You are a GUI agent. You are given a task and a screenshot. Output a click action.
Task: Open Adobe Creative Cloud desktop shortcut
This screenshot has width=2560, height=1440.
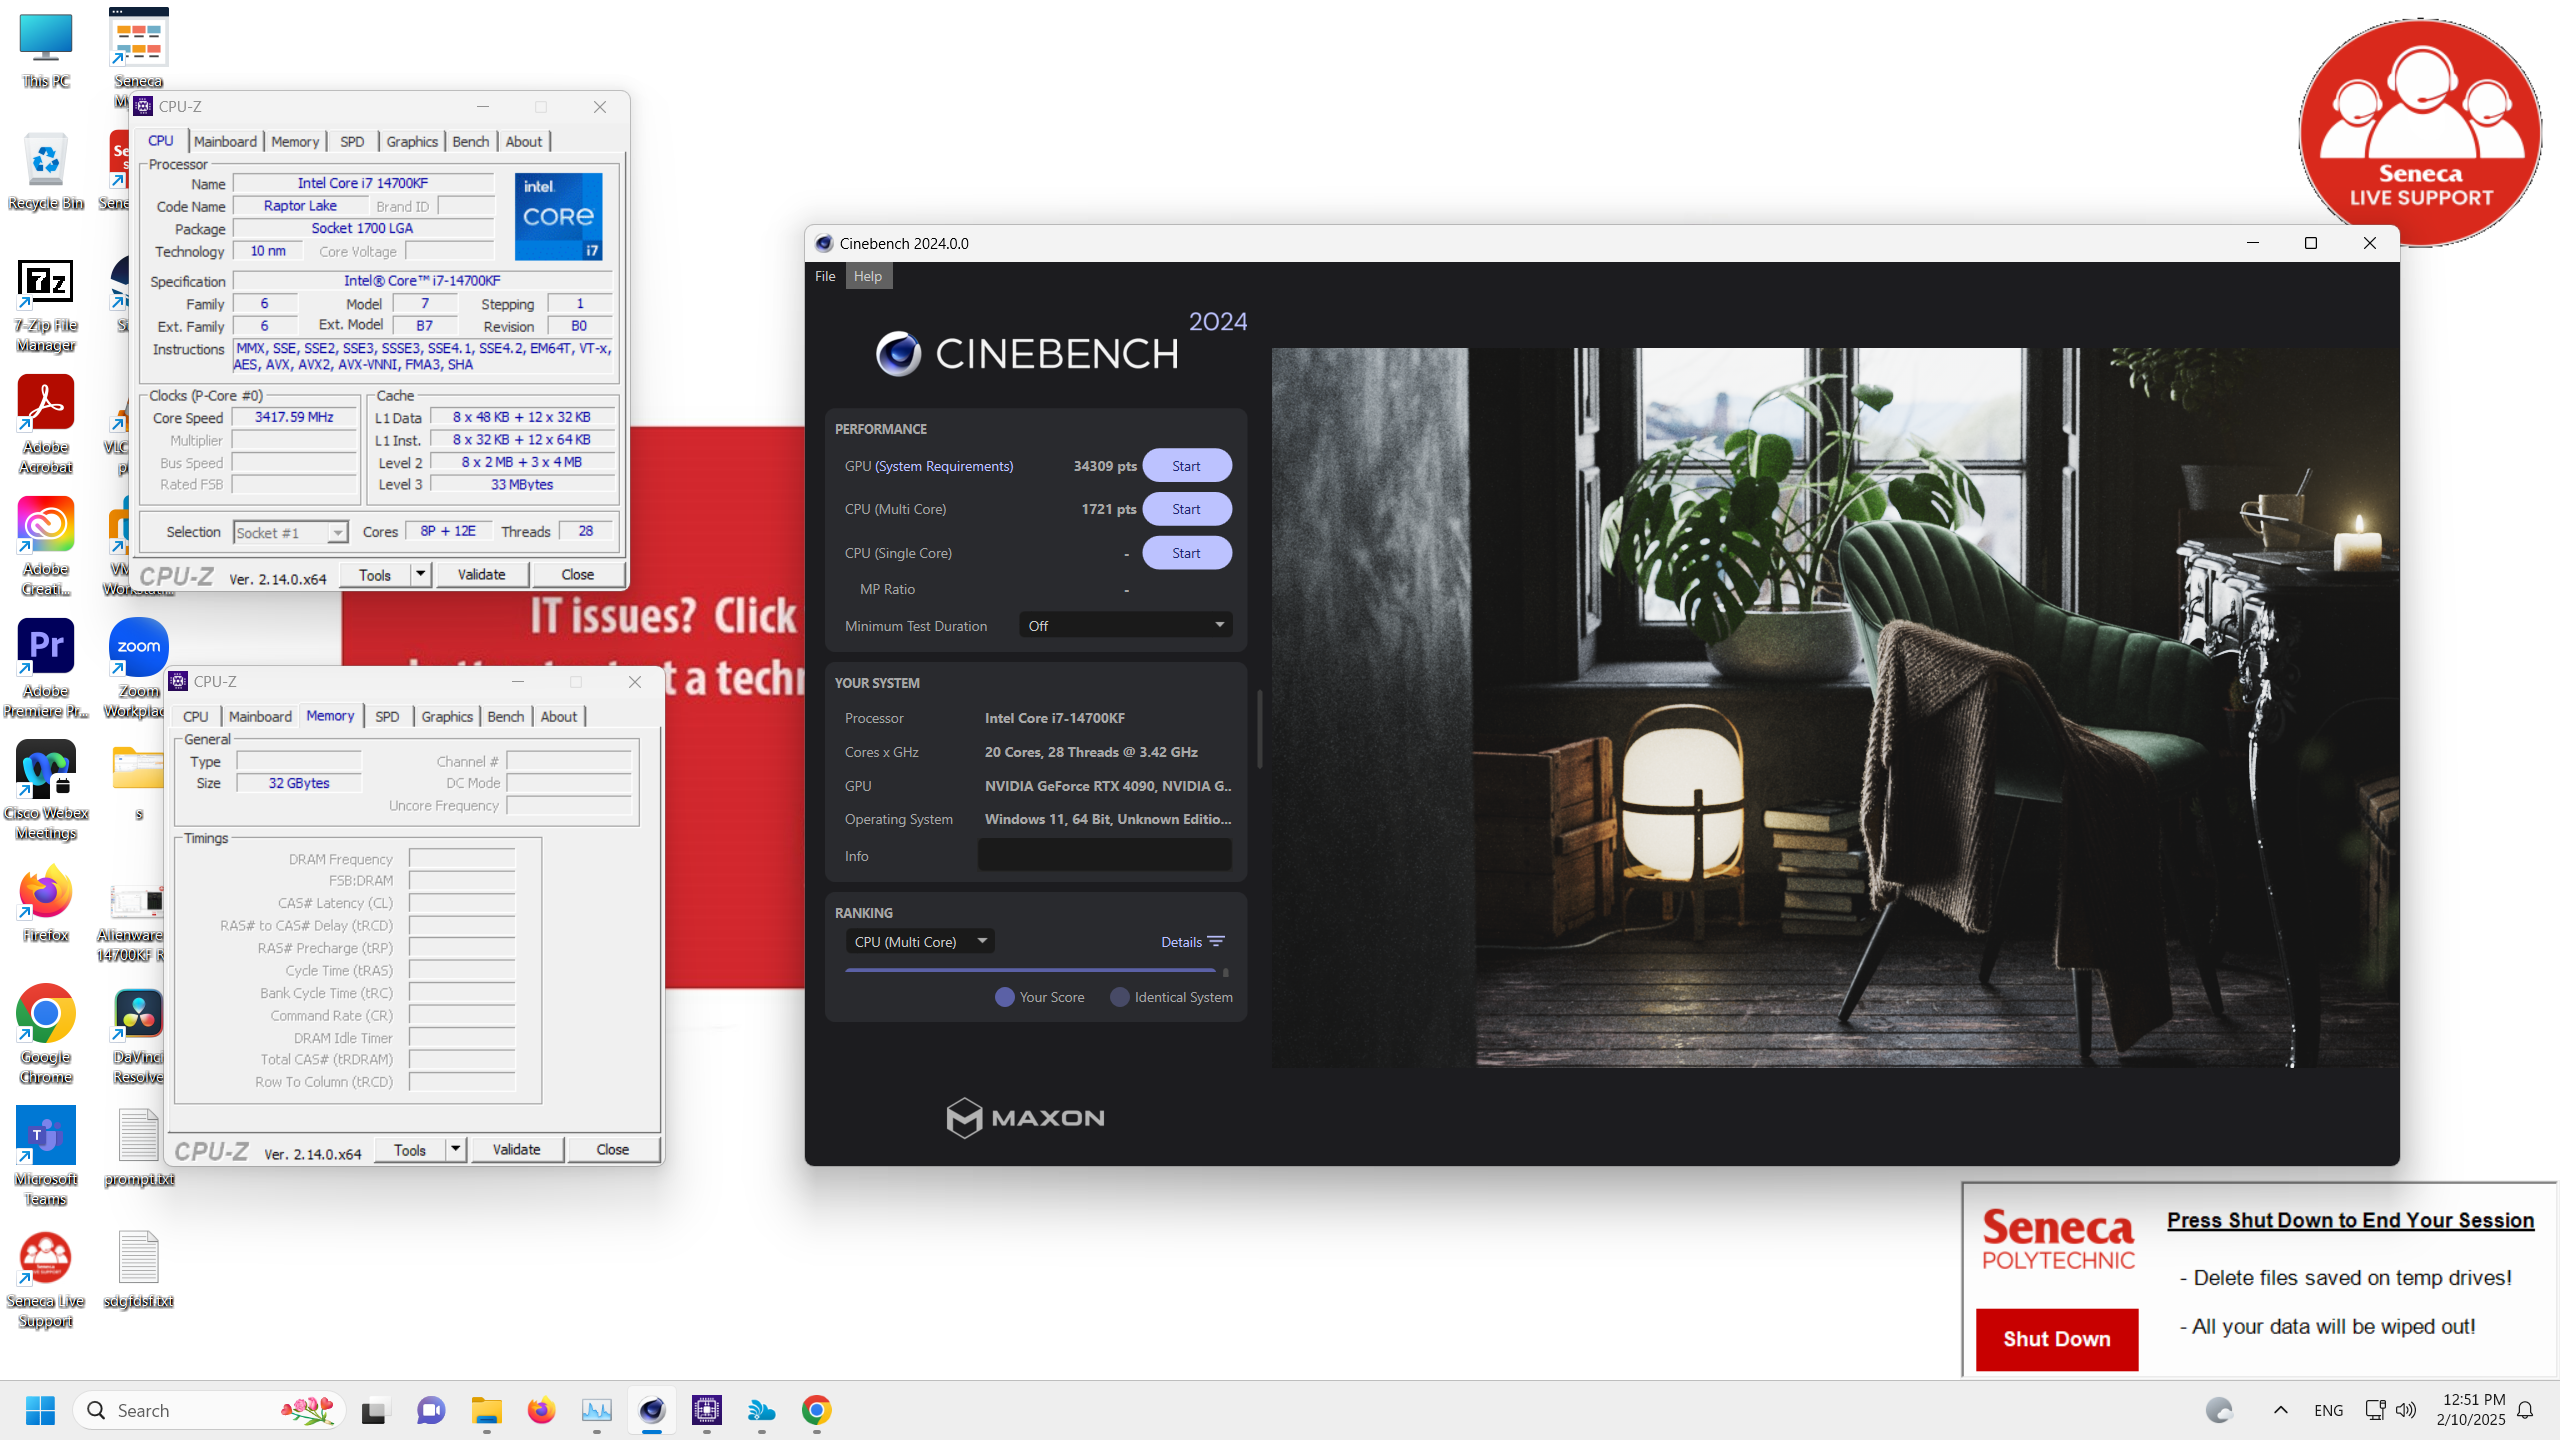[x=46, y=547]
